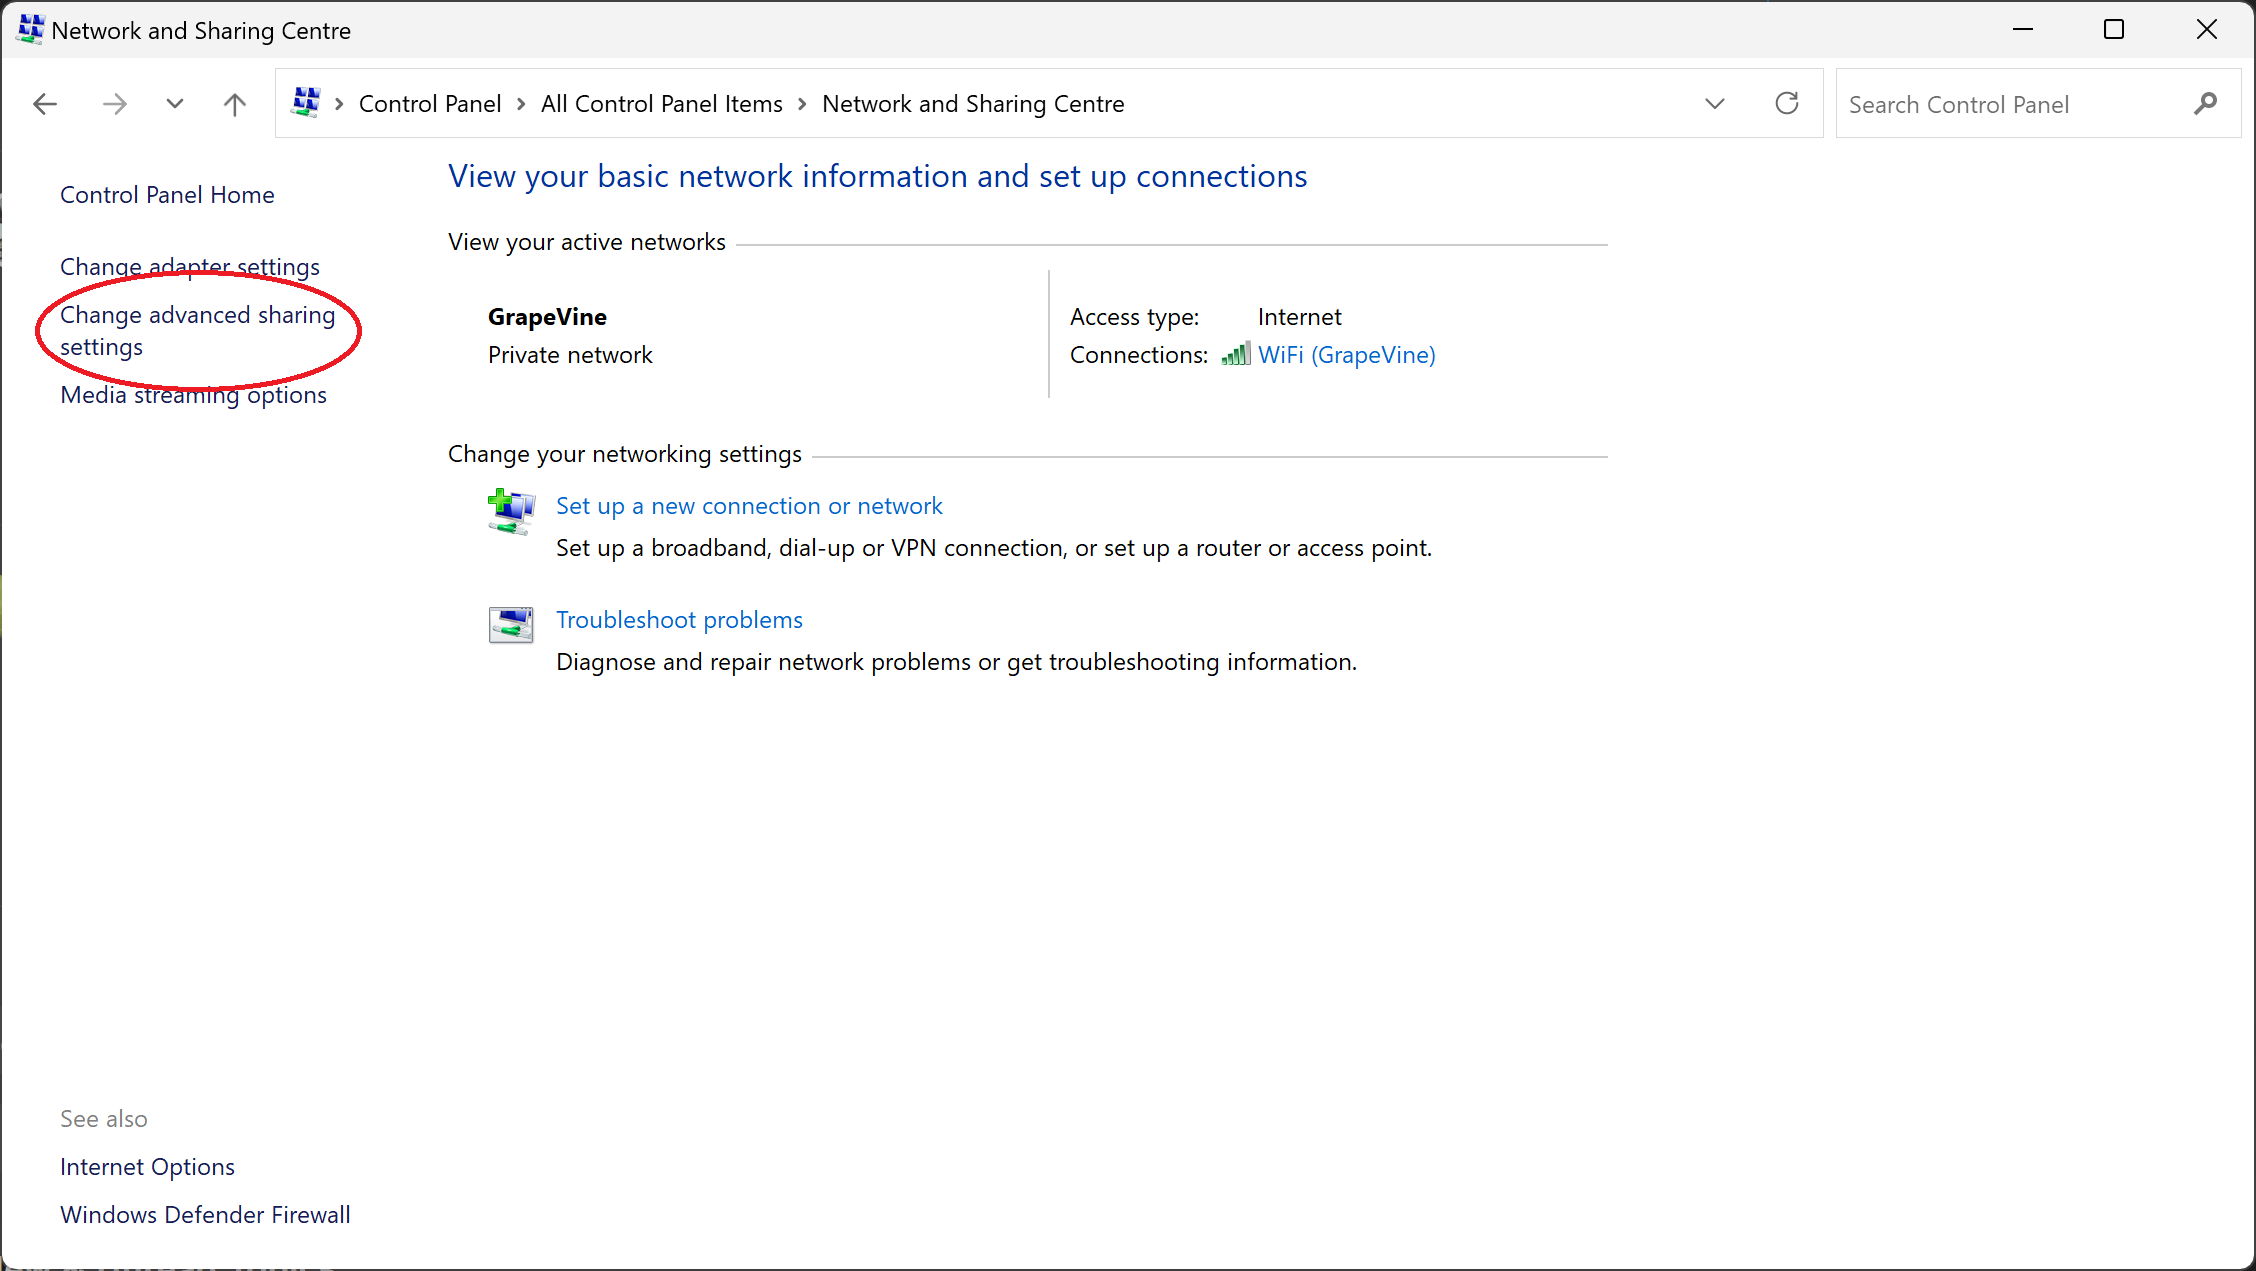The height and width of the screenshot is (1271, 2256).
Task: Click WiFi (GrapeVine) connection link
Action: (x=1346, y=355)
